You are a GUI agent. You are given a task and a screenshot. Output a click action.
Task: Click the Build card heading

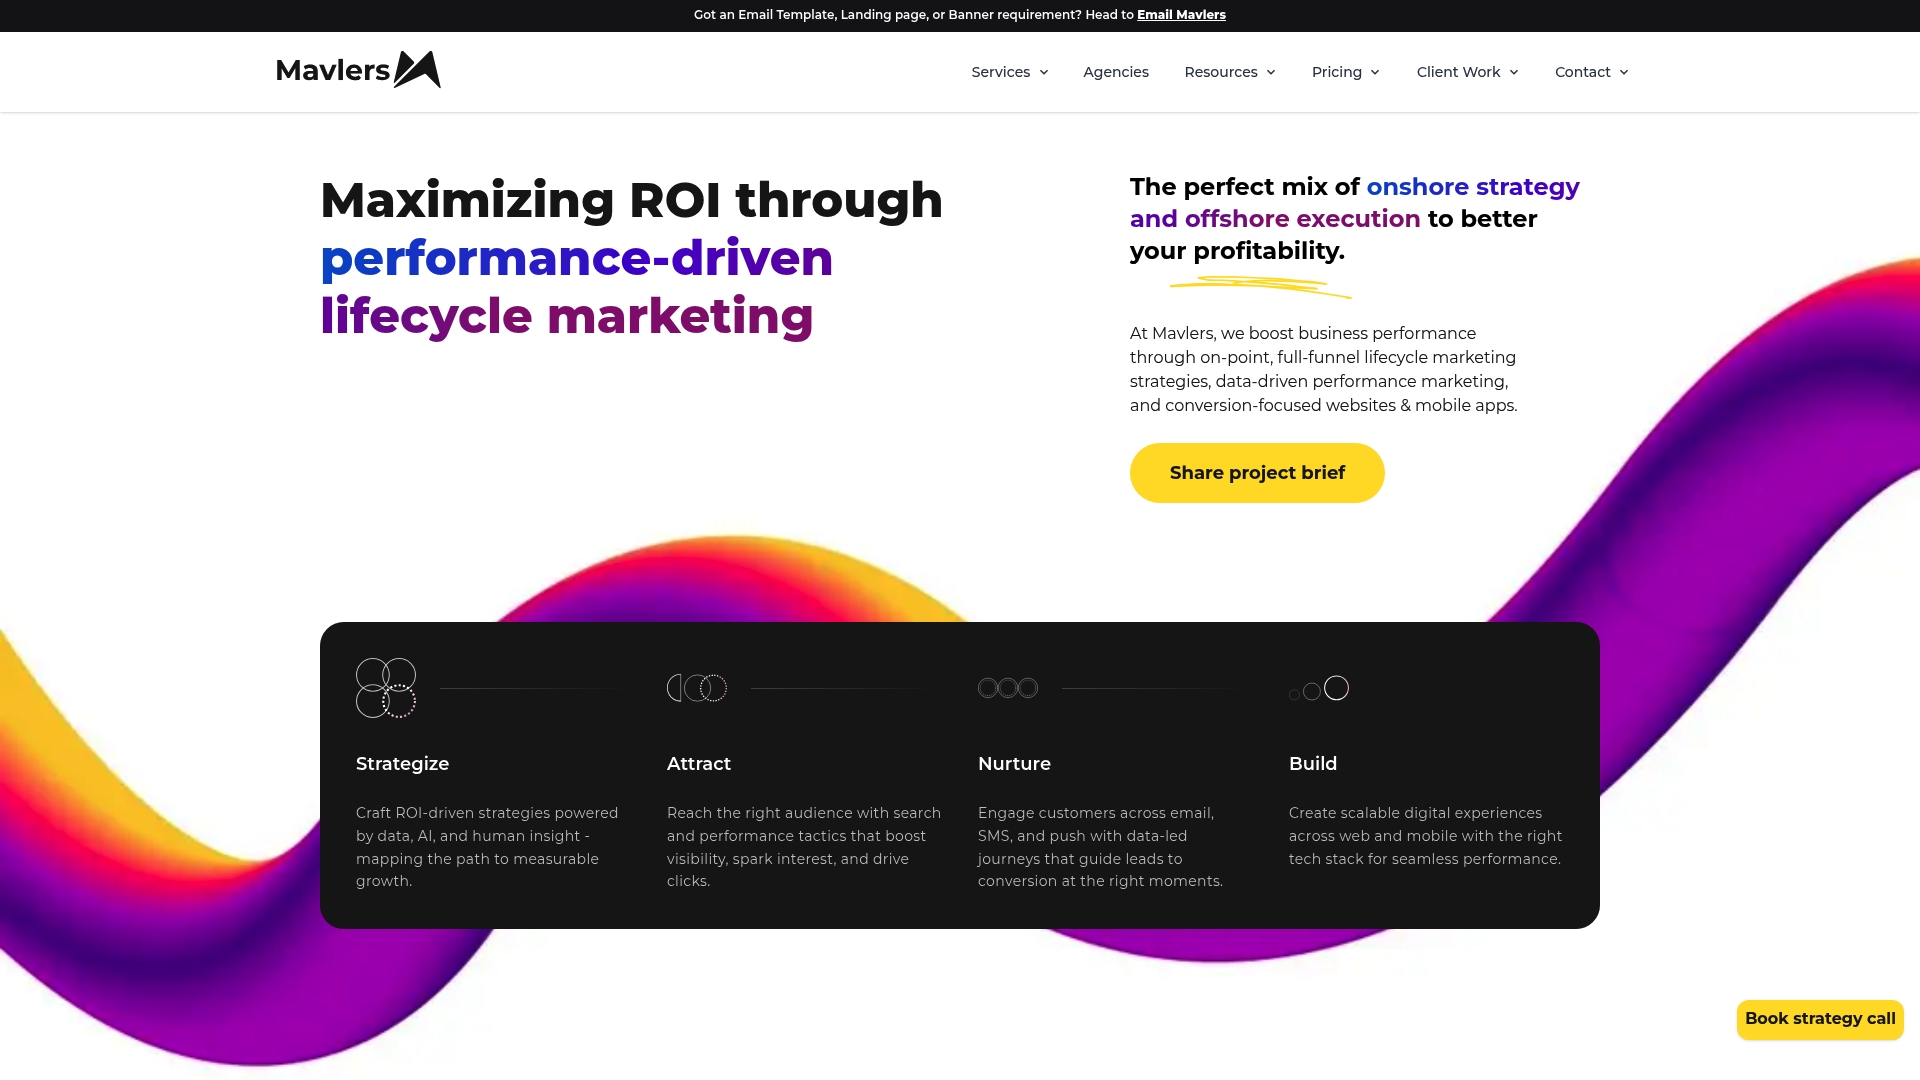[x=1313, y=764]
